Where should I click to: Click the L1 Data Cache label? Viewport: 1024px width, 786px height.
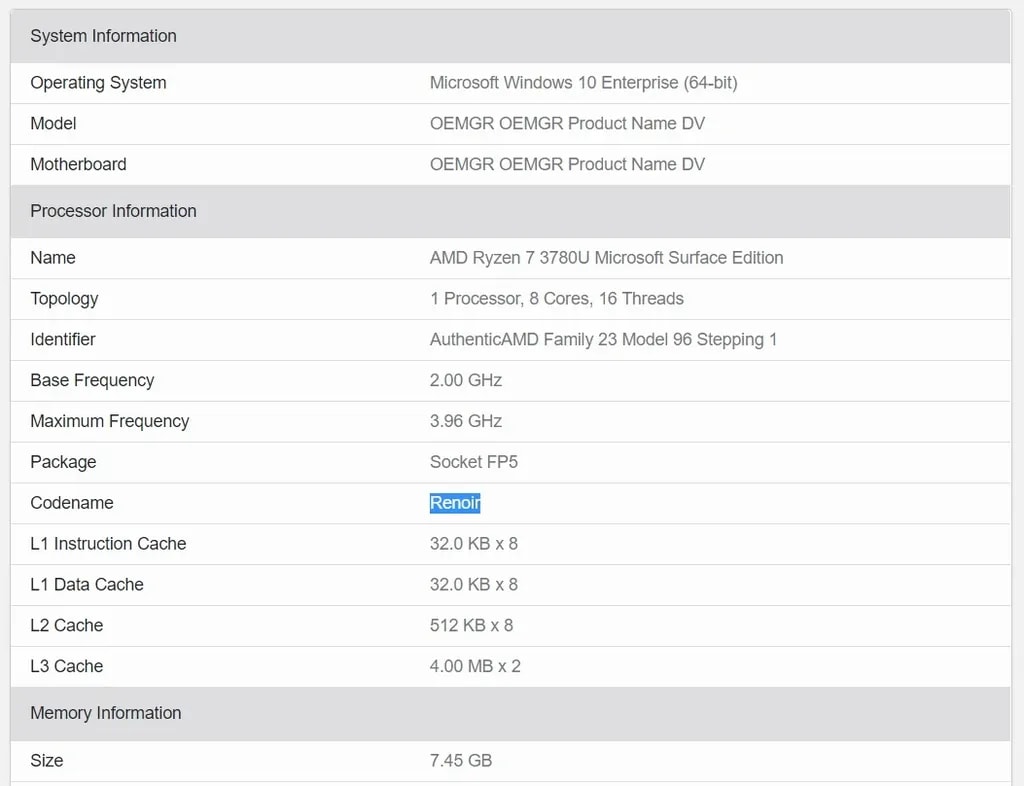[x=87, y=585]
